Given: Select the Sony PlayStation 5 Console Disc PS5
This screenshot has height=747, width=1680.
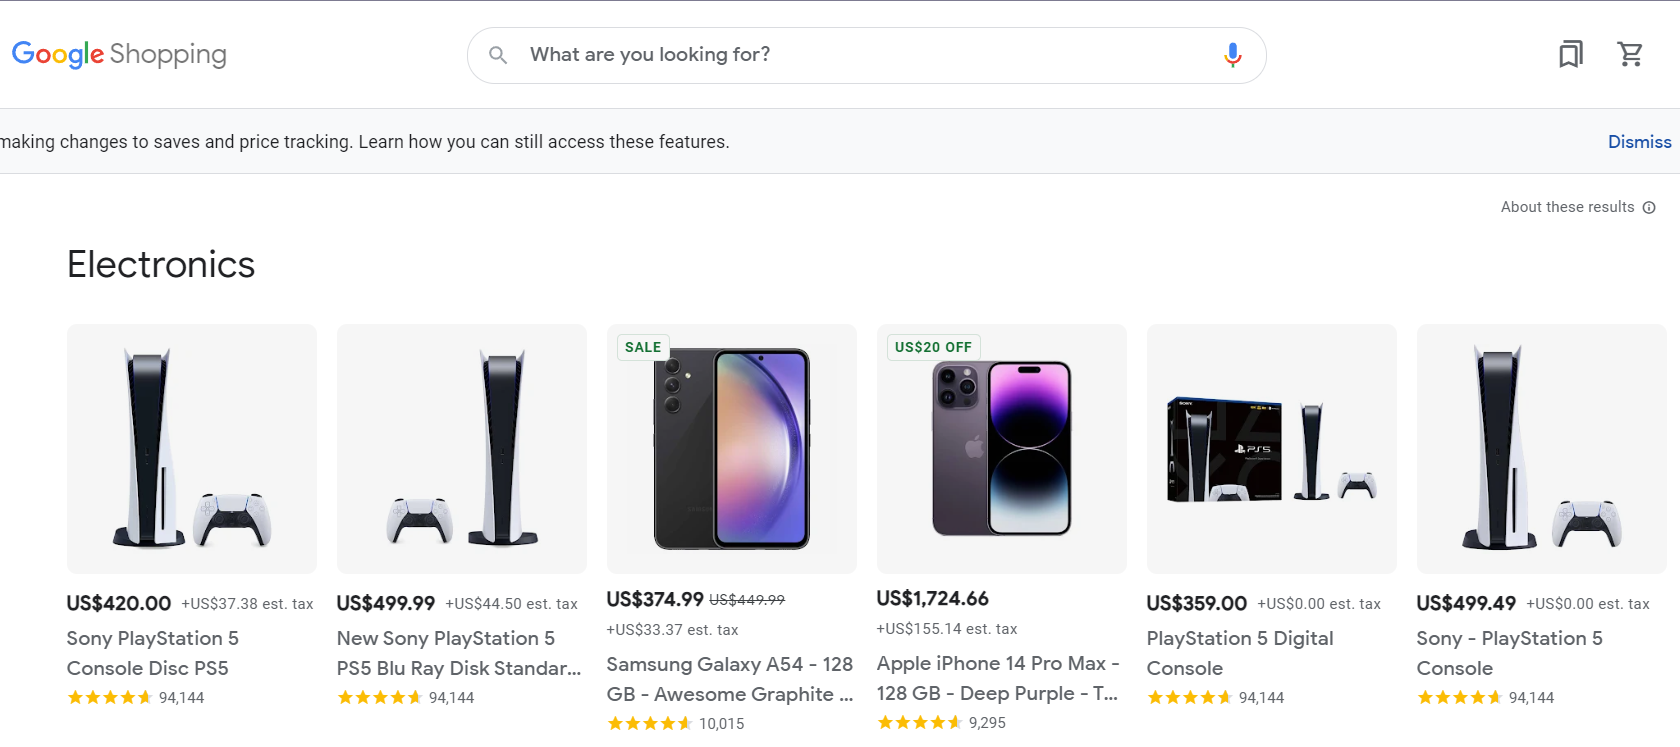Looking at the screenshot, I should click(x=152, y=652).
